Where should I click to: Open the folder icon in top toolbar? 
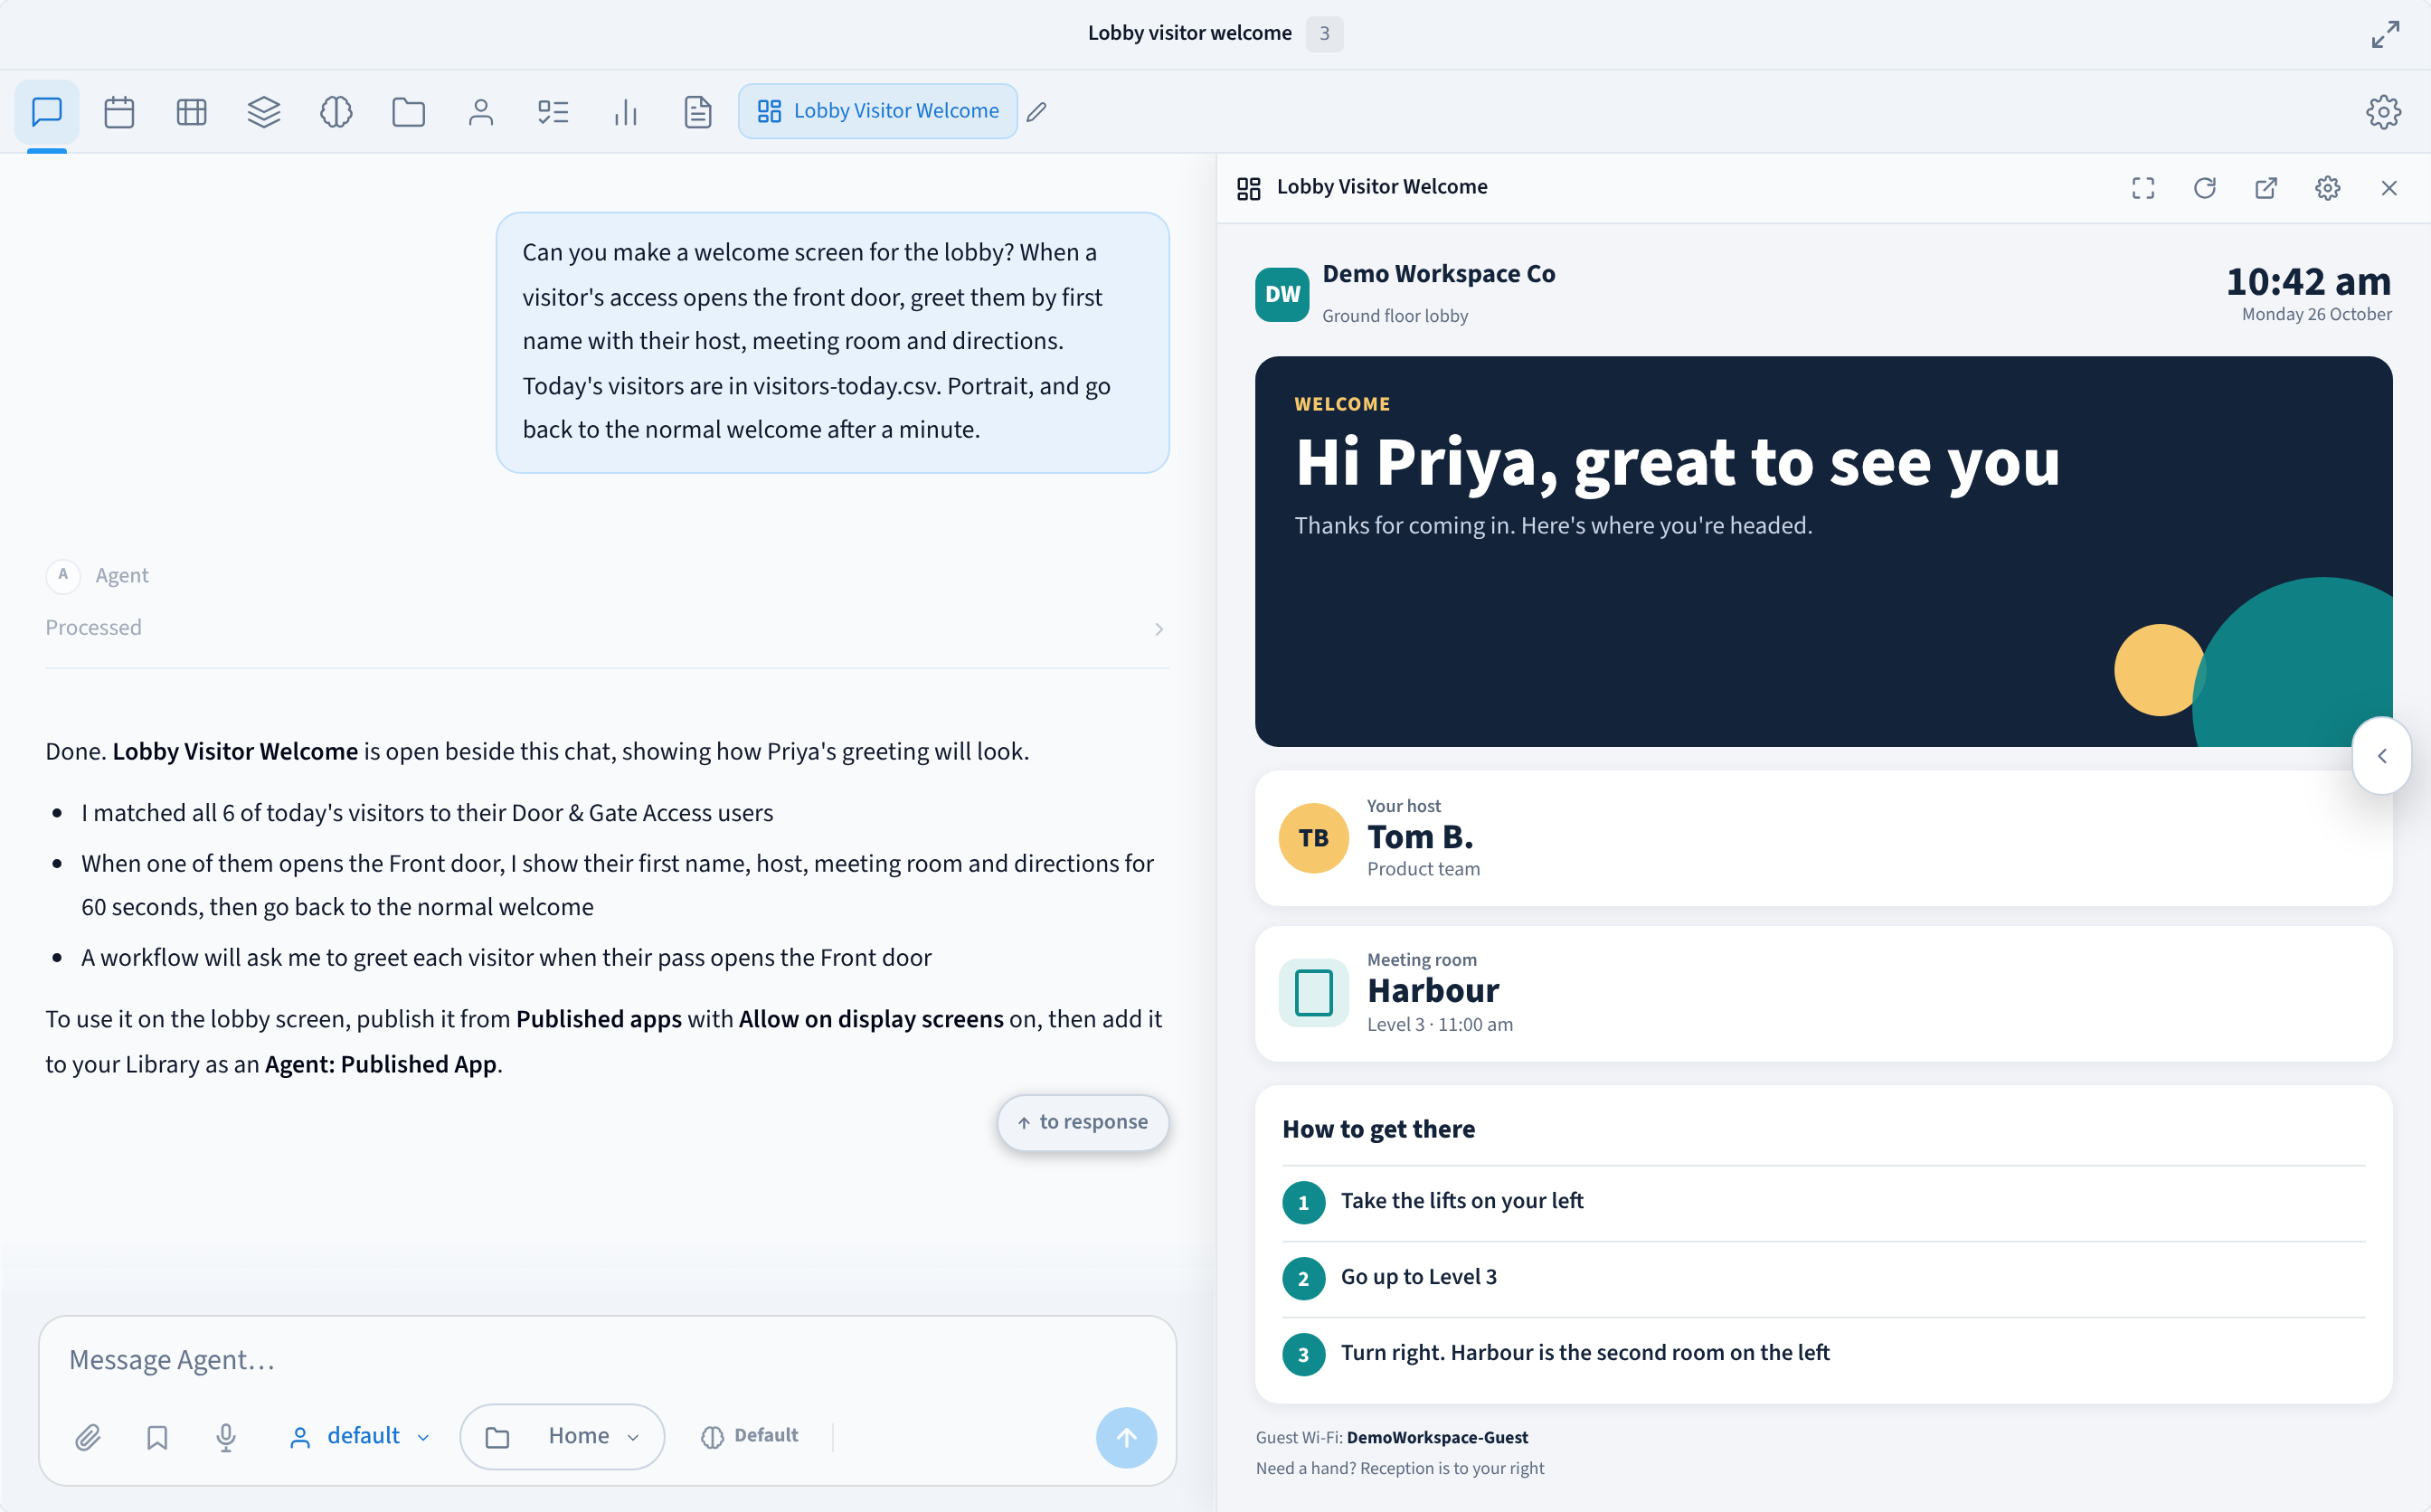pyautogui.click(x=408, y=111)
